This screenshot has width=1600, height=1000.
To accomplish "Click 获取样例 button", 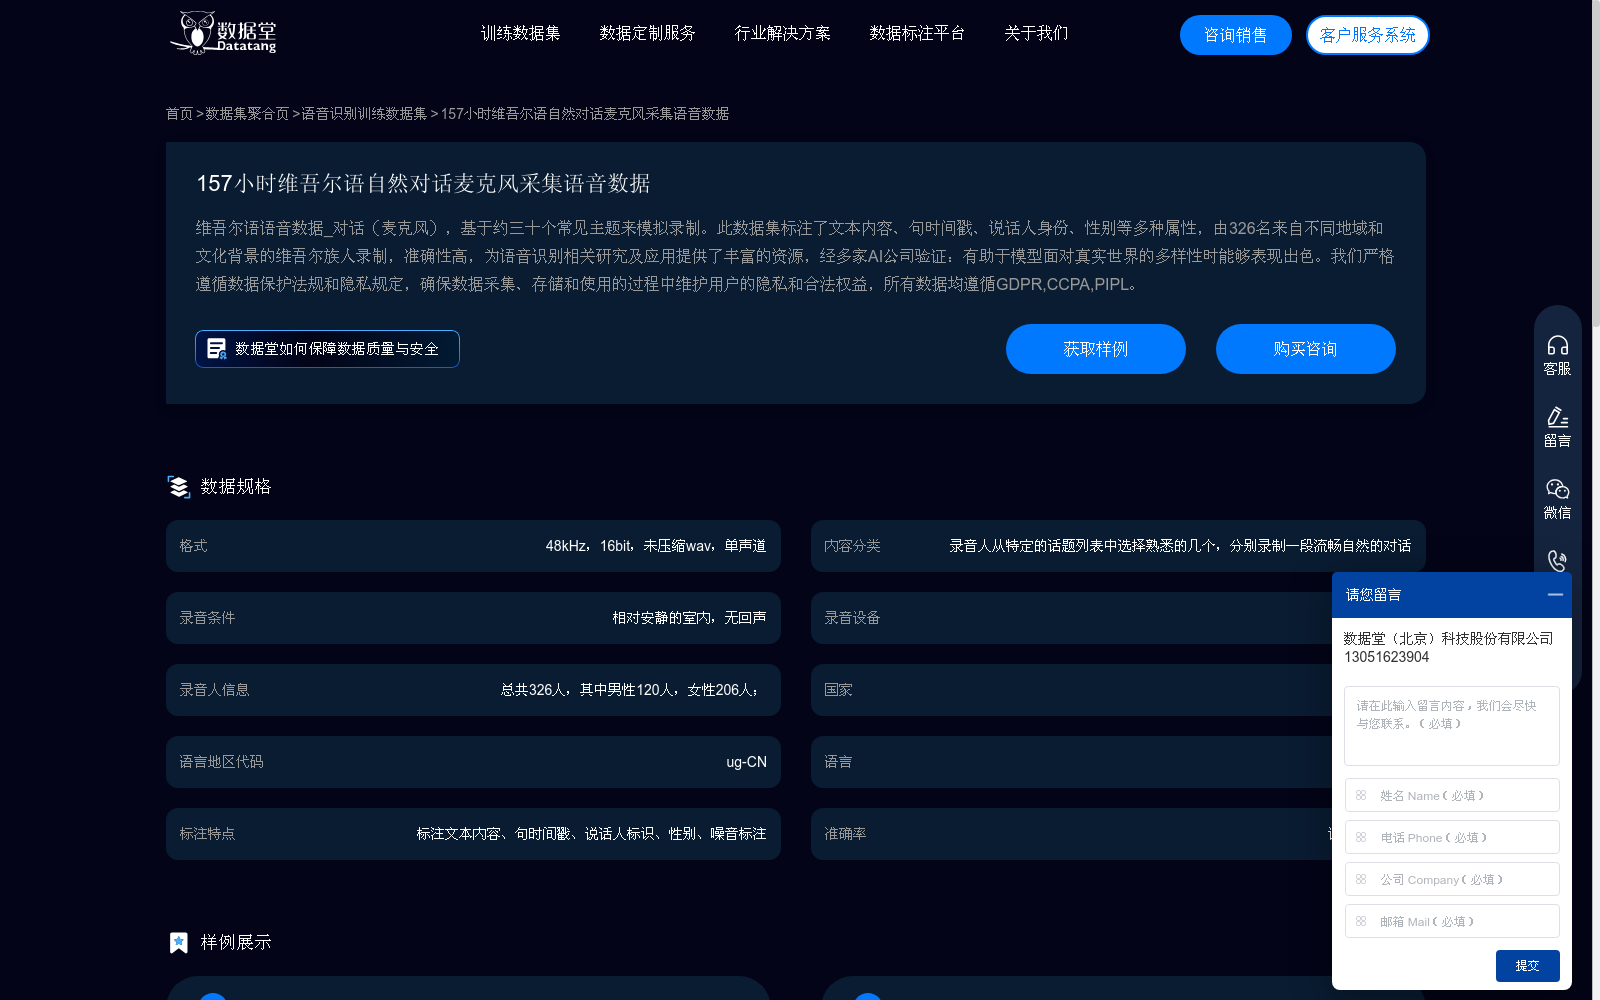I will pyautogui.click(x=1096, y=349).
